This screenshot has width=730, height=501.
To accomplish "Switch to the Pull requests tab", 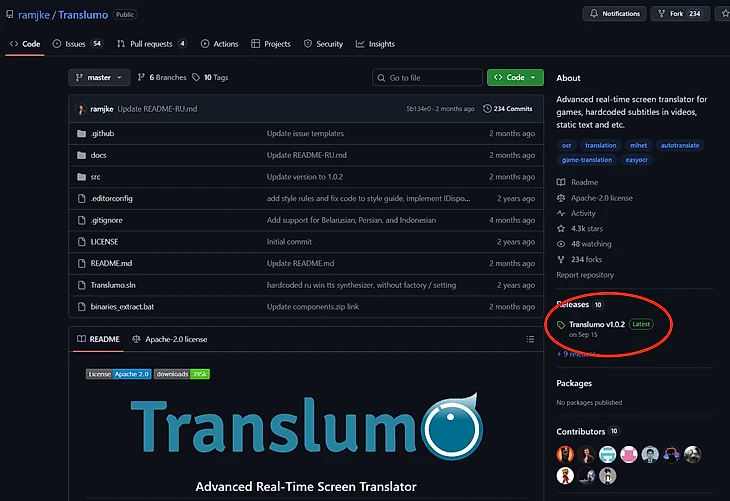I will pyautogui.click(x=151, y=44).
